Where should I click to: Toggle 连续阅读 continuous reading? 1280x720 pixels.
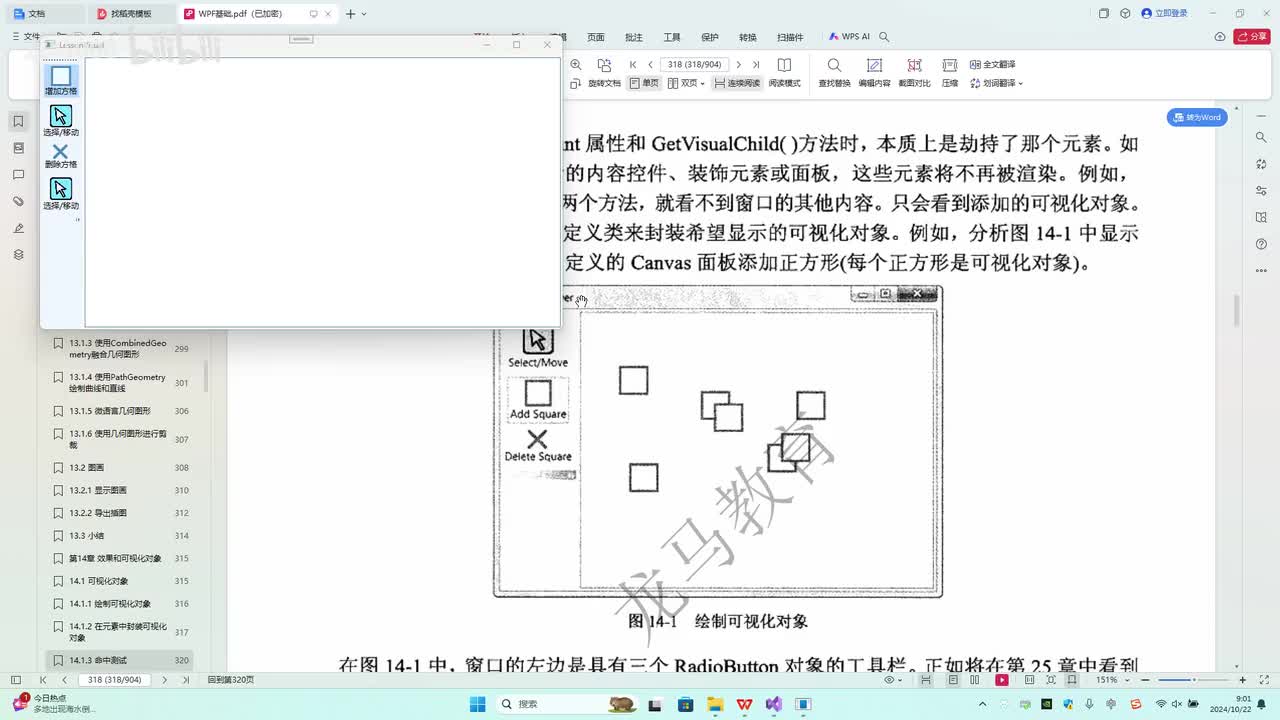[x=737, y=83]
